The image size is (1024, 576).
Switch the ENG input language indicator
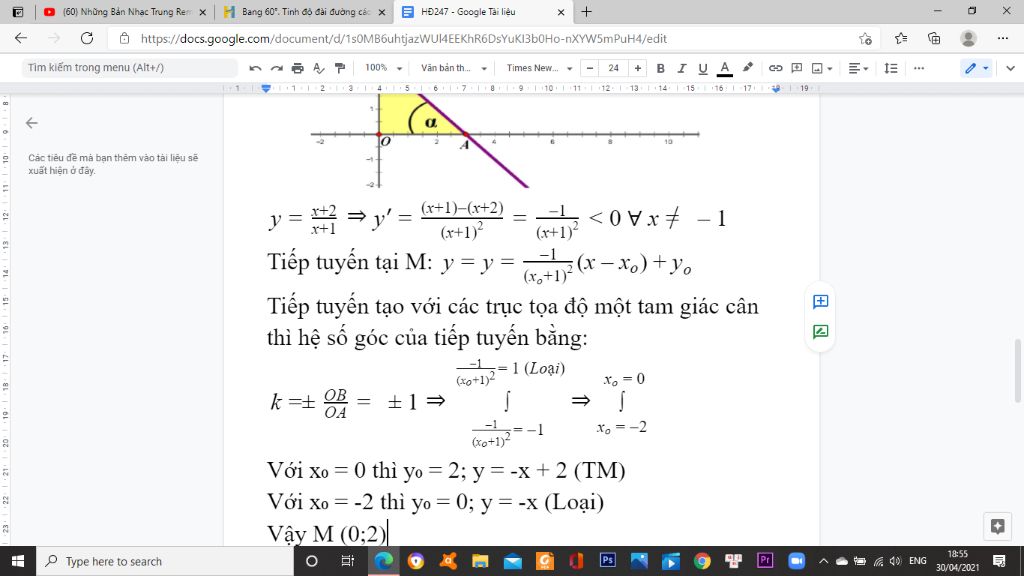918,561
